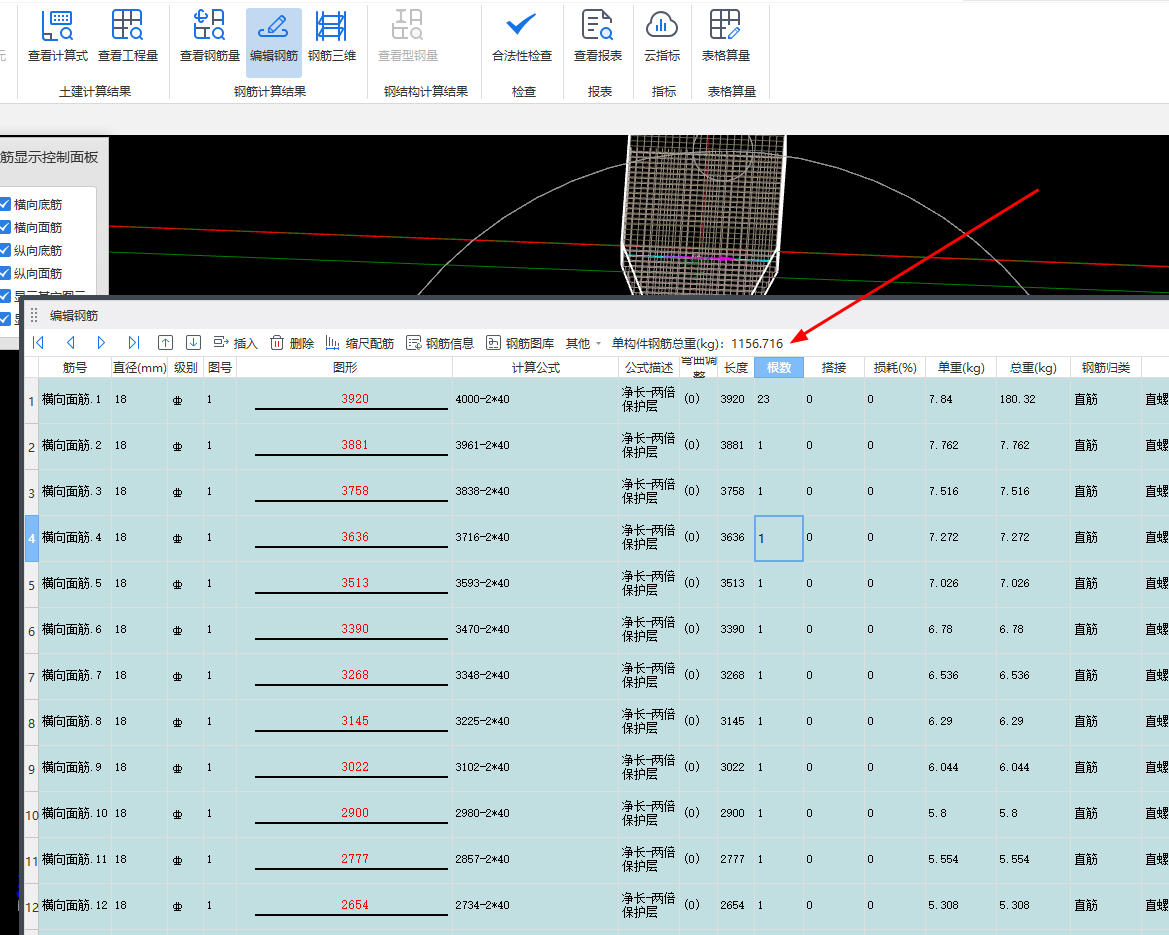The width and height of the screenshot is (1169, 935).
Task: Click 横向面筋.12 name cell
Action: [75, 905]
